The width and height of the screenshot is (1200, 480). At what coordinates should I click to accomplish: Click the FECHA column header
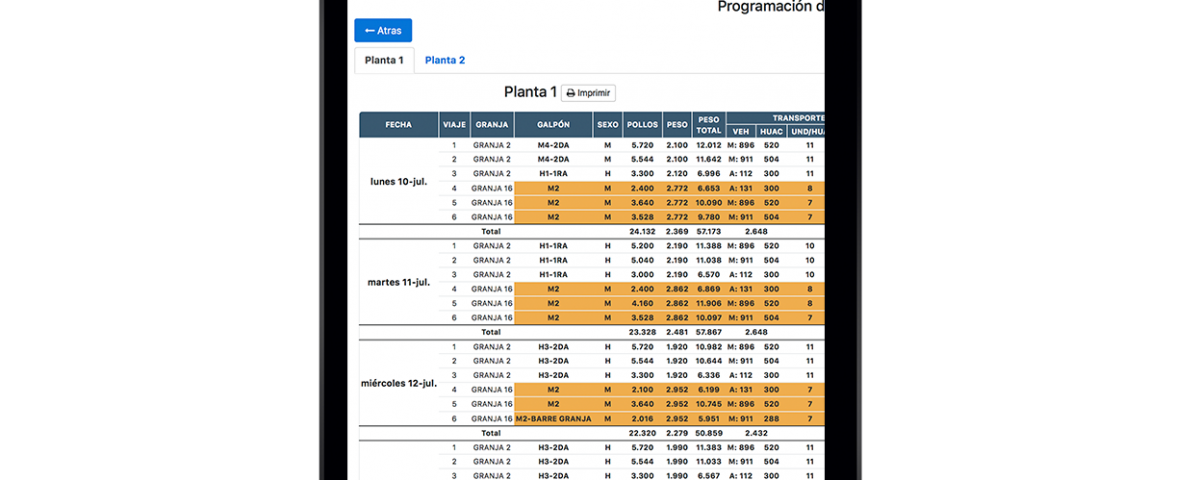pyautogui.click(x=398, y=125)
